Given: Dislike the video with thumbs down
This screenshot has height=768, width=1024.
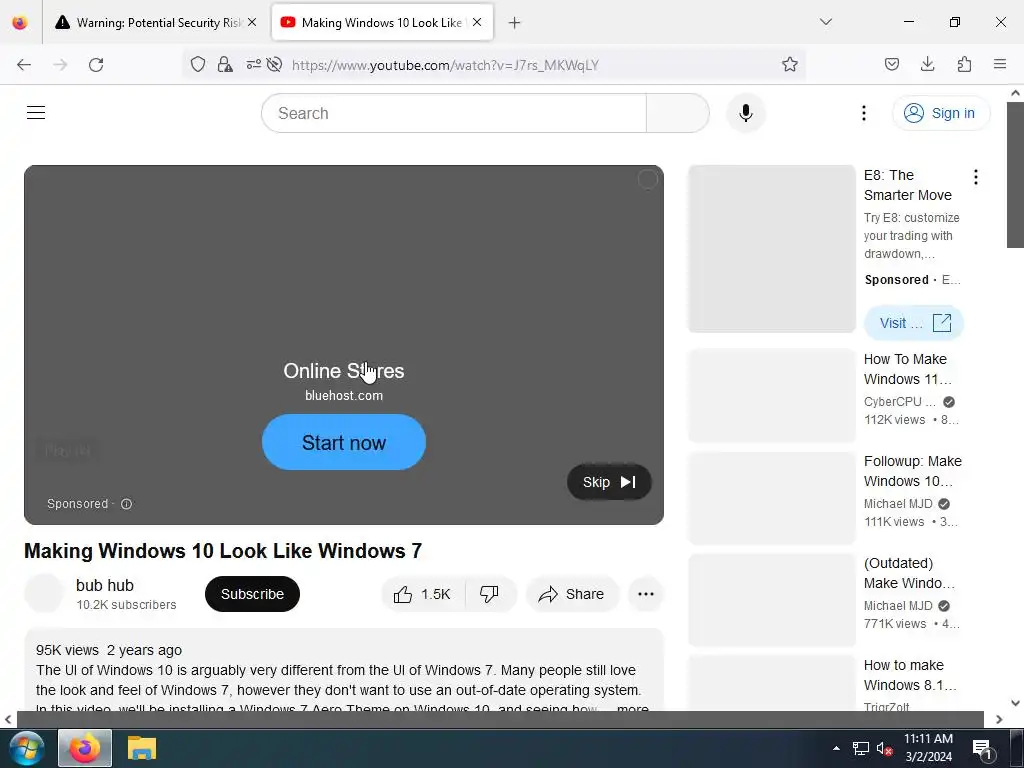Looking at the screenshot, I should point(489,594).
